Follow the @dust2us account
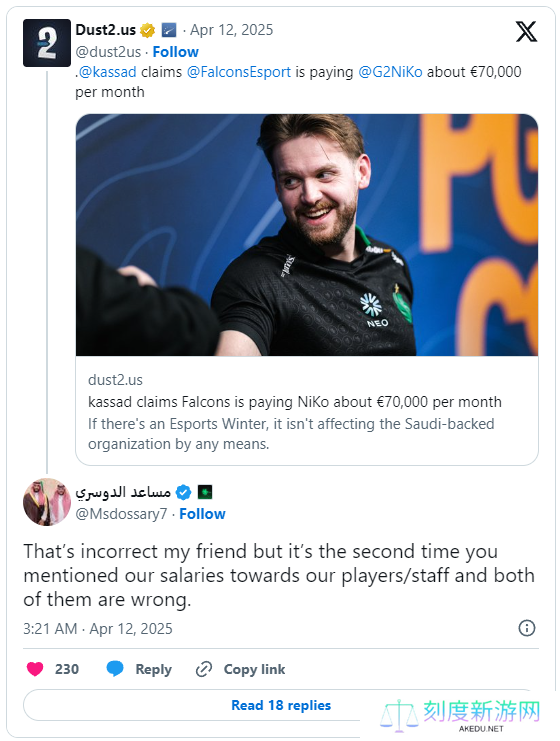The width and height of the screenshot is (560, 741). [x=175, y=52]
